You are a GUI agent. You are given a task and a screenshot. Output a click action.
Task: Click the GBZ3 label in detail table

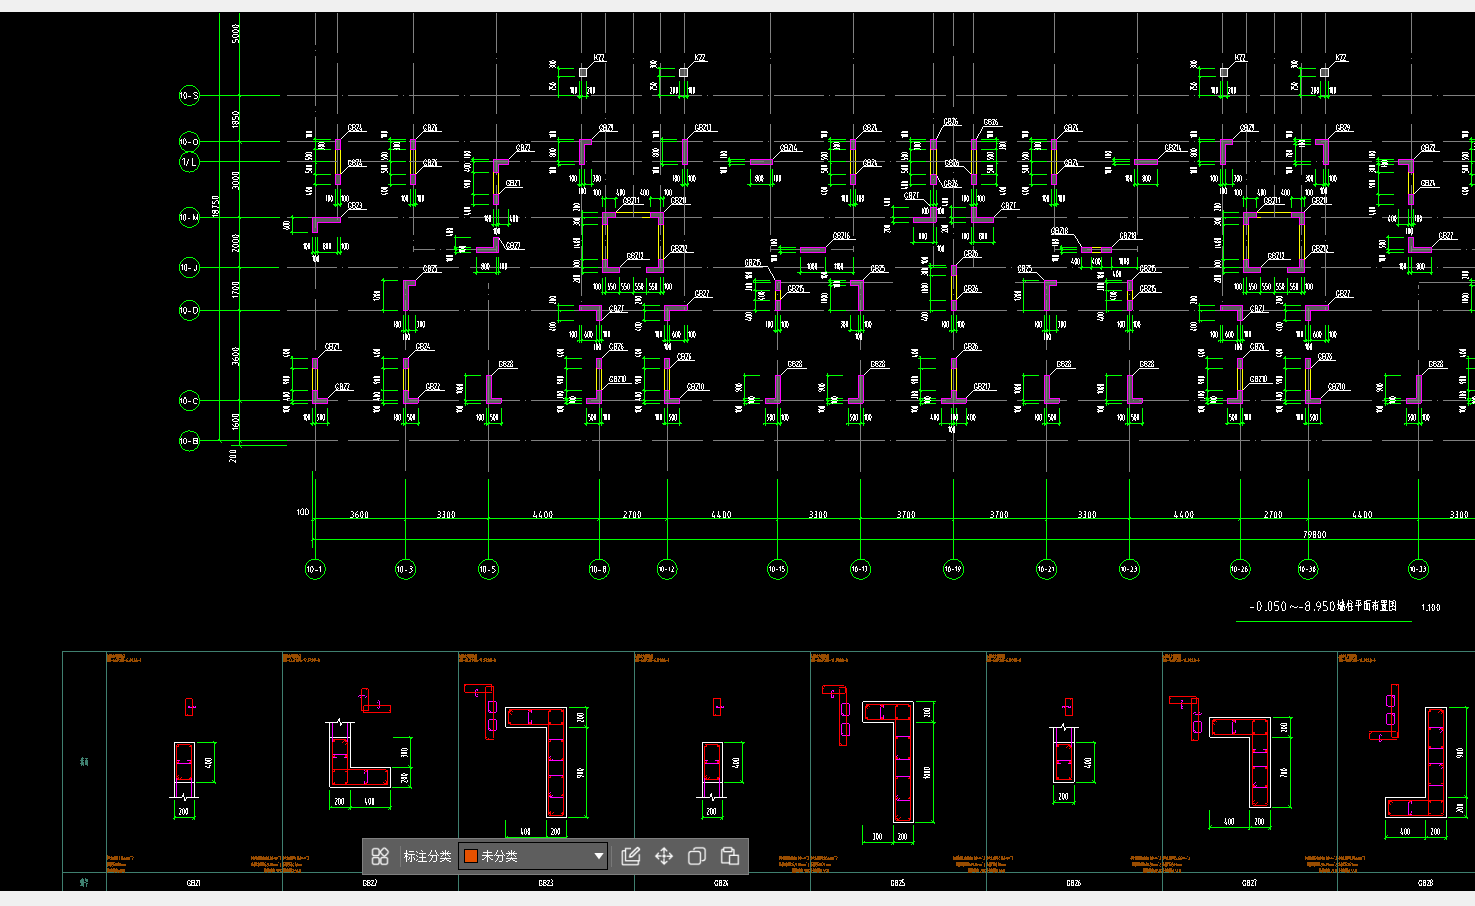point(546,884)
